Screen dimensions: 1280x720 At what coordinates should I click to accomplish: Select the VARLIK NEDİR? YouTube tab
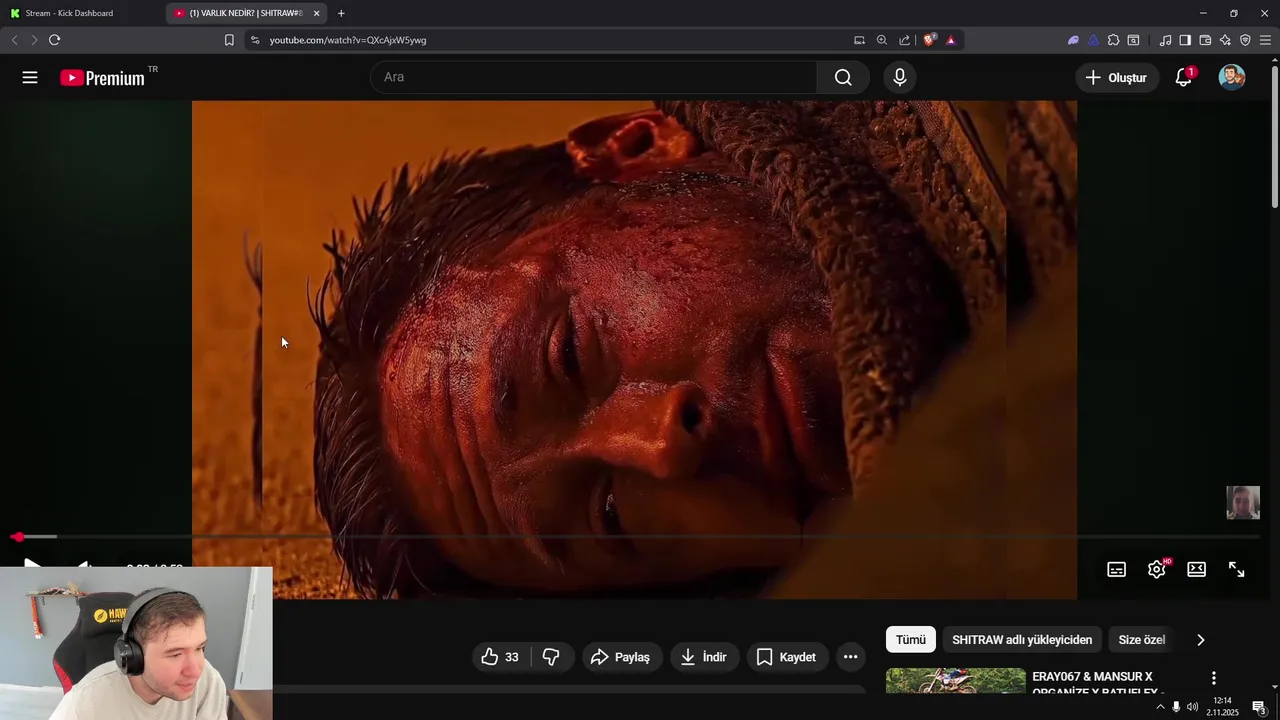click(240, 13)
